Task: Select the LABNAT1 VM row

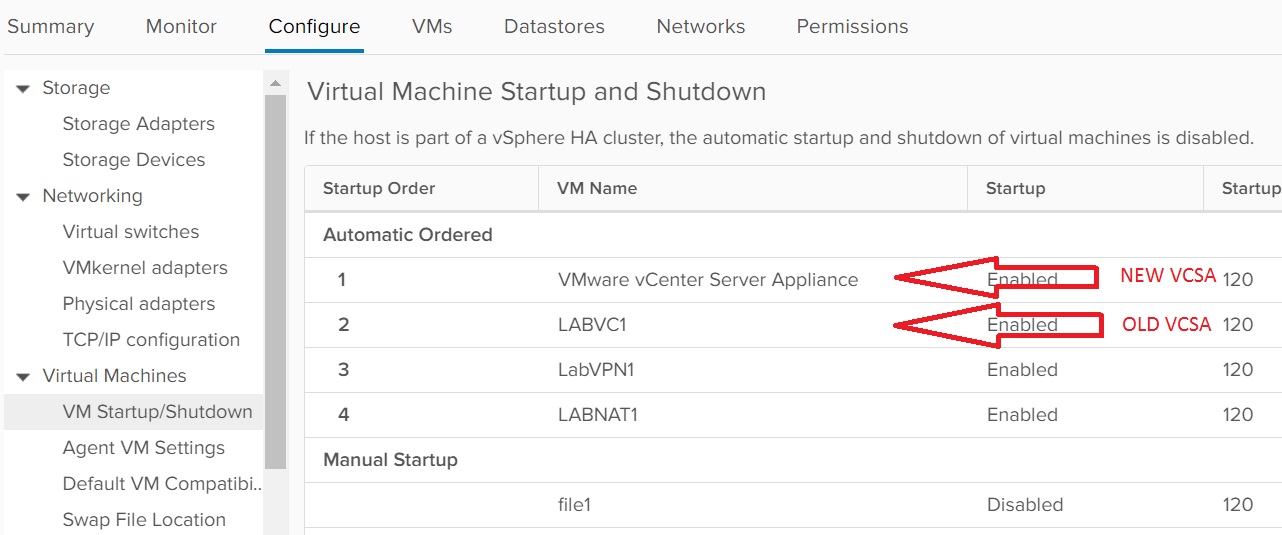Action: (x=793, y=415)
